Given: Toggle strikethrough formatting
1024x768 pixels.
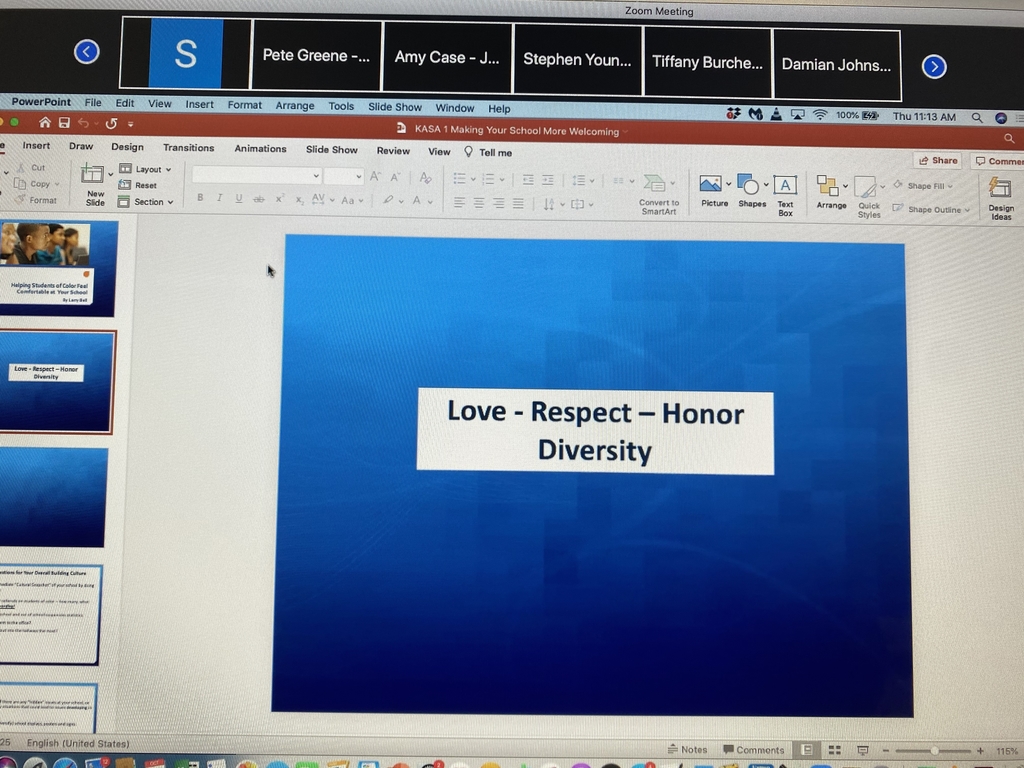Looking at the screenshot, I should pos(259,199).
